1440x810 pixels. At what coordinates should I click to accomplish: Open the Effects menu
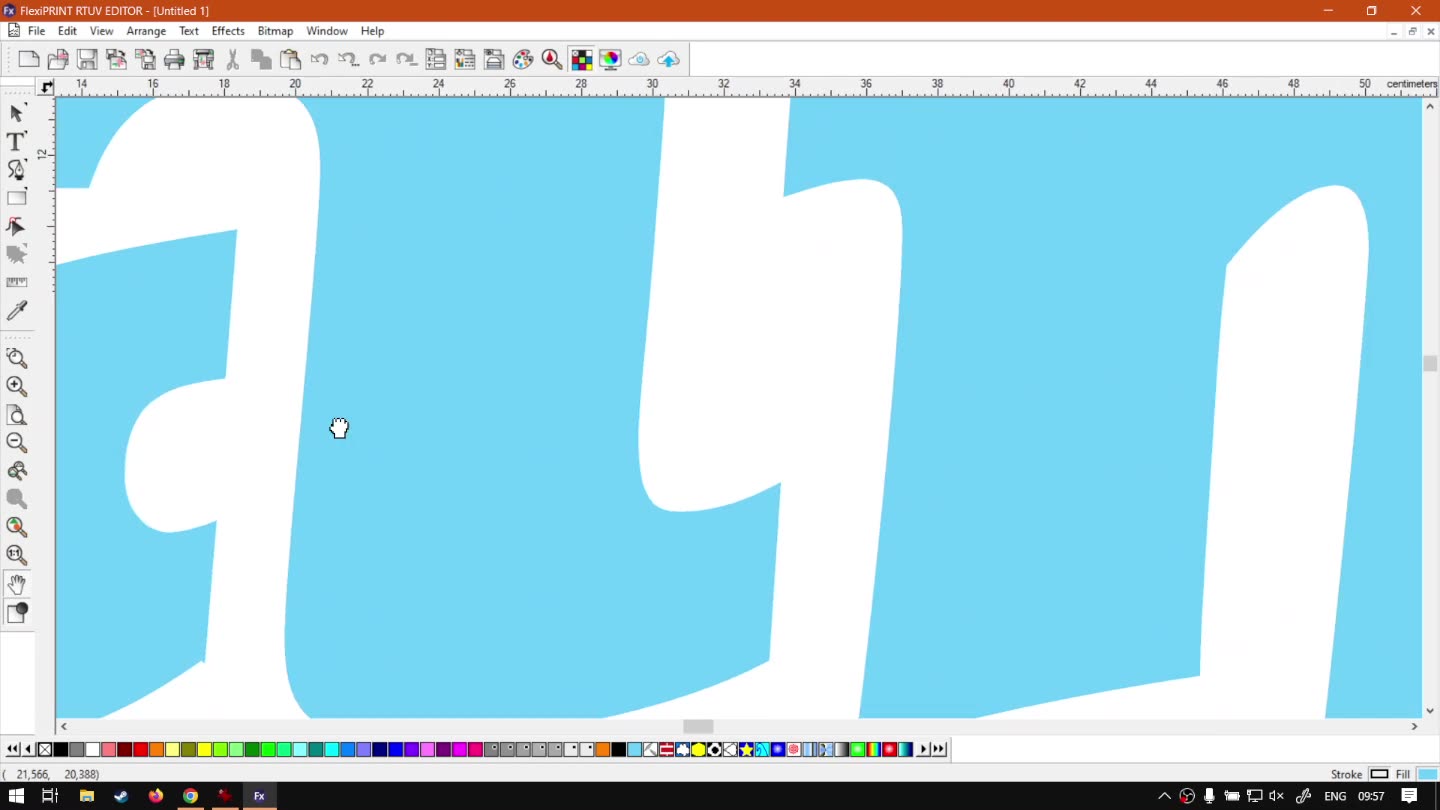[228, 31]
